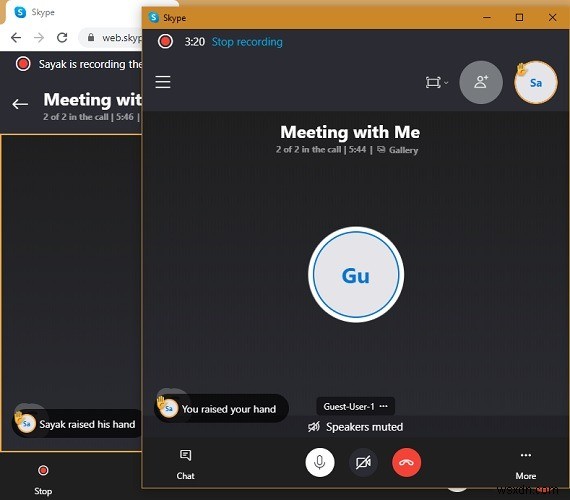End the call with red hang-up button

[406, 463]
